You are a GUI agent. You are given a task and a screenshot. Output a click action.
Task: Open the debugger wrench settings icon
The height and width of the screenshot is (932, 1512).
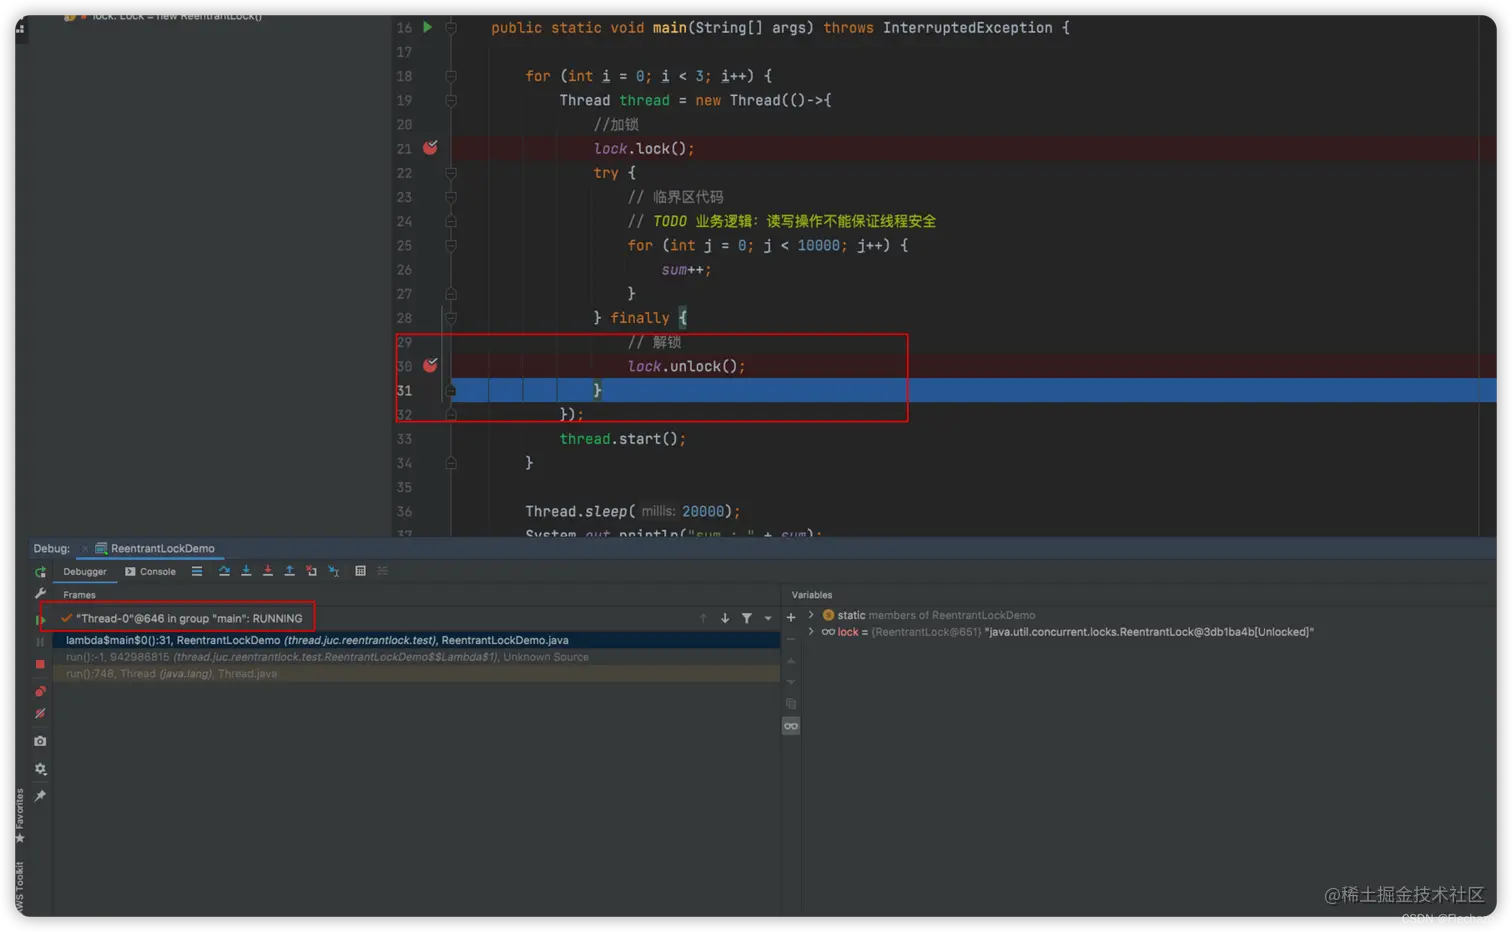pyautogui.click(x=40, y=594)
